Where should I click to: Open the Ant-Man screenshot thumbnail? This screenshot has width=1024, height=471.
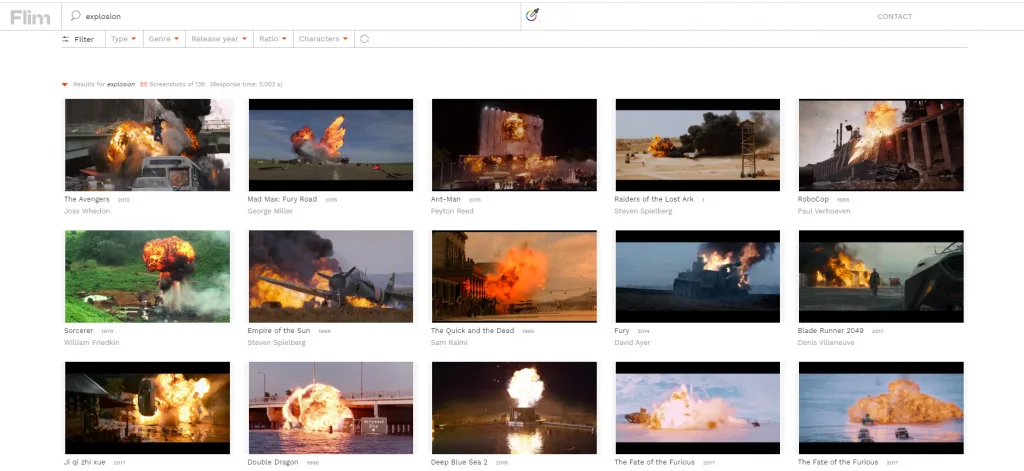tap(515, 145)
